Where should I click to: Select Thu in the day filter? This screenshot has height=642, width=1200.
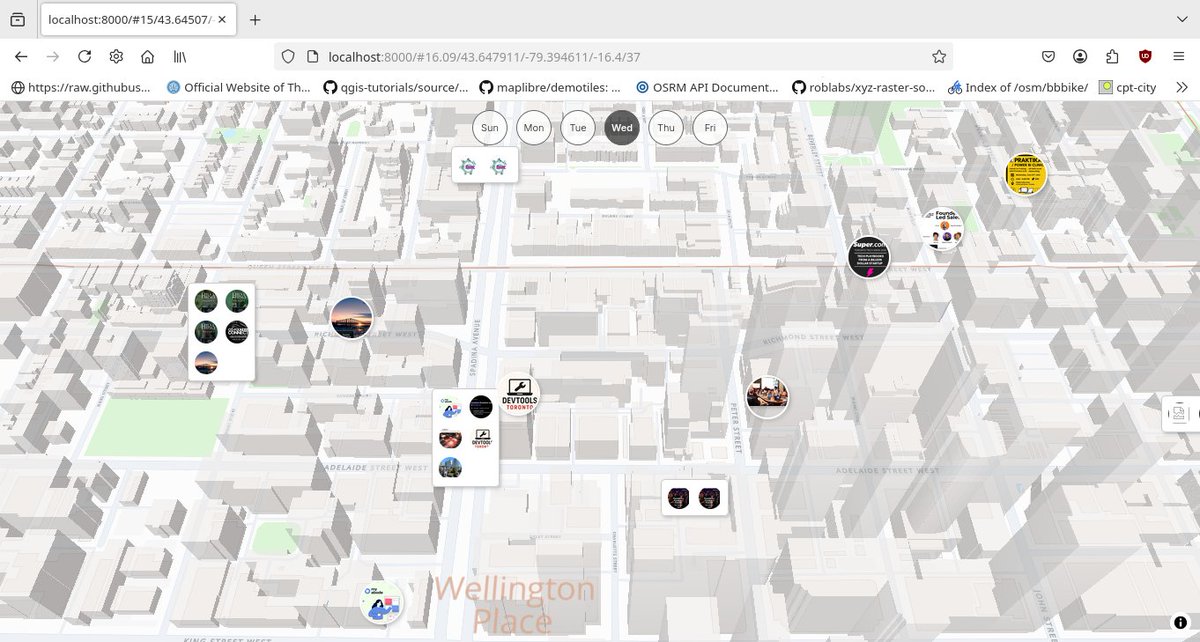pyautogui.click(x=666, y=128)
